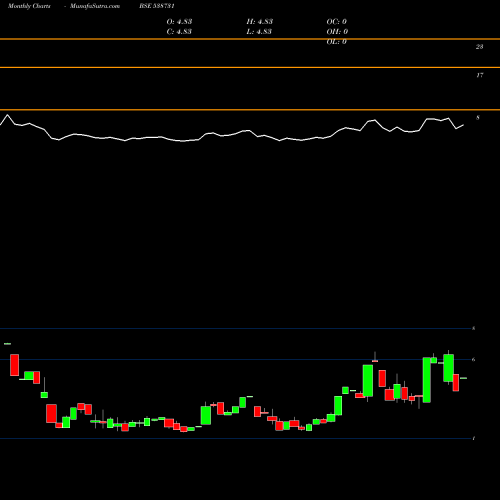Viewport: 500px width, 500px height.
Task: Click the "17" axis label
Action: [479, 75]
